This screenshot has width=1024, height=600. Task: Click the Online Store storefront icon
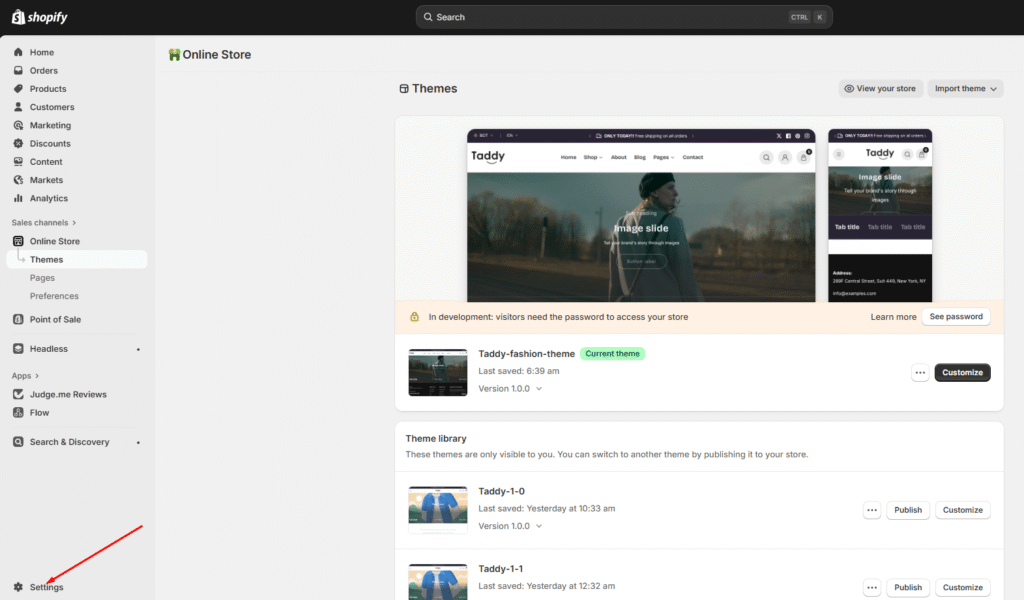coord(18,241)
